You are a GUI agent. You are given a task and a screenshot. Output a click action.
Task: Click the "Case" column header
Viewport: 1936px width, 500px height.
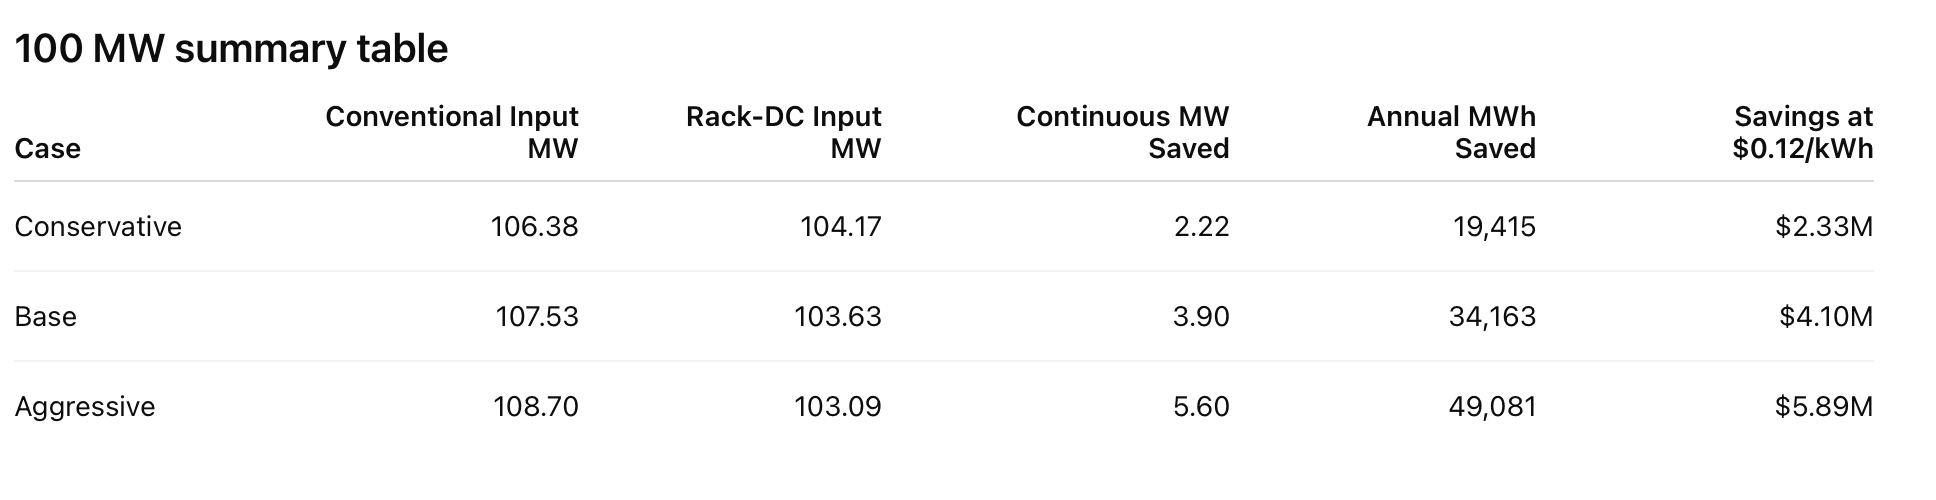pos(48,149)
